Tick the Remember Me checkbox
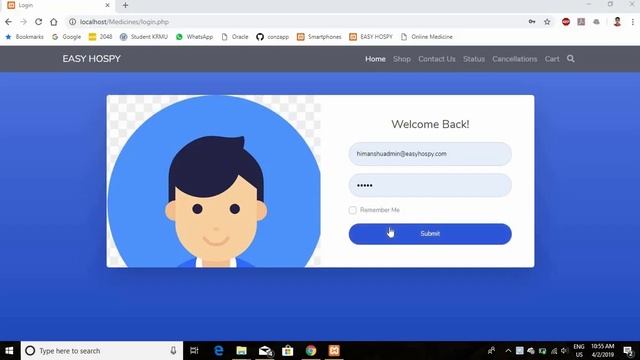Screen dimensions: 640x360 point(353,210)
